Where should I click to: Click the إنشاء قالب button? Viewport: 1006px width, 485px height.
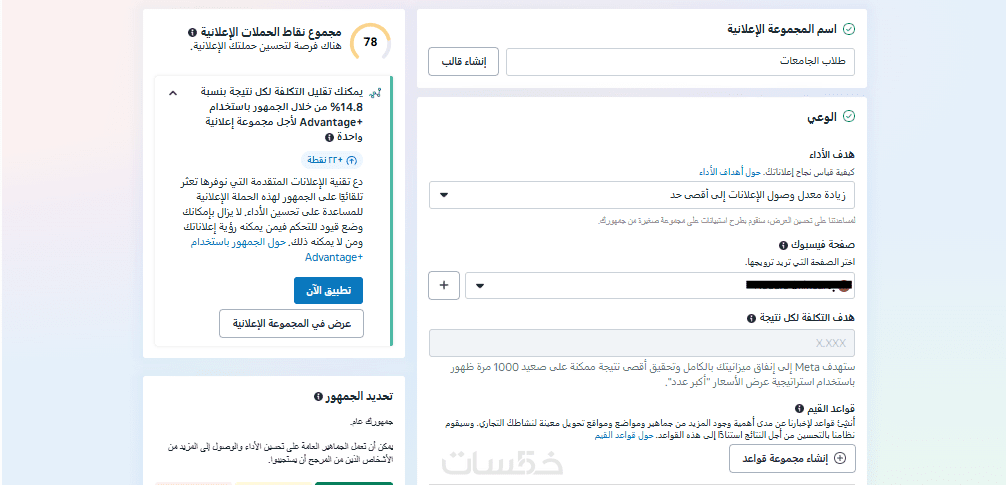[x=463, y=62]
